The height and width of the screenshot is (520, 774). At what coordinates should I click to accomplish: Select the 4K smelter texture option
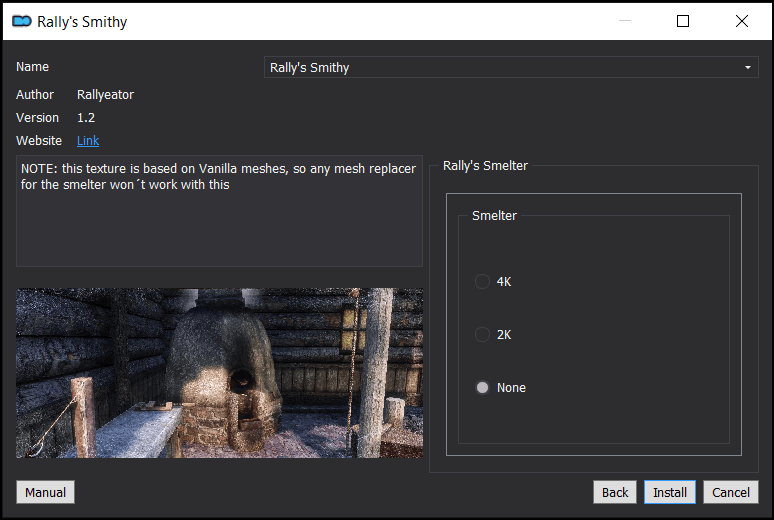[x=493, y=281]
